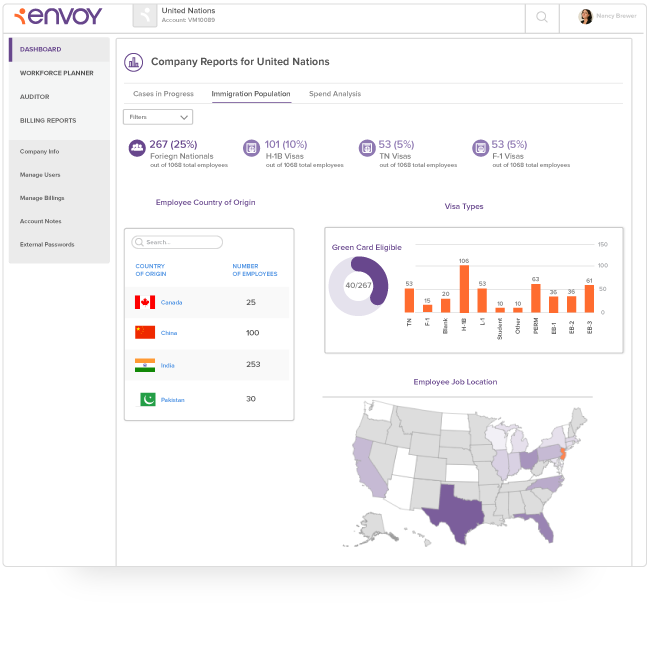The image size is (650, 672).
Task: Click the TN bar in Visa Types chart
Action: [x=409, y=300]
